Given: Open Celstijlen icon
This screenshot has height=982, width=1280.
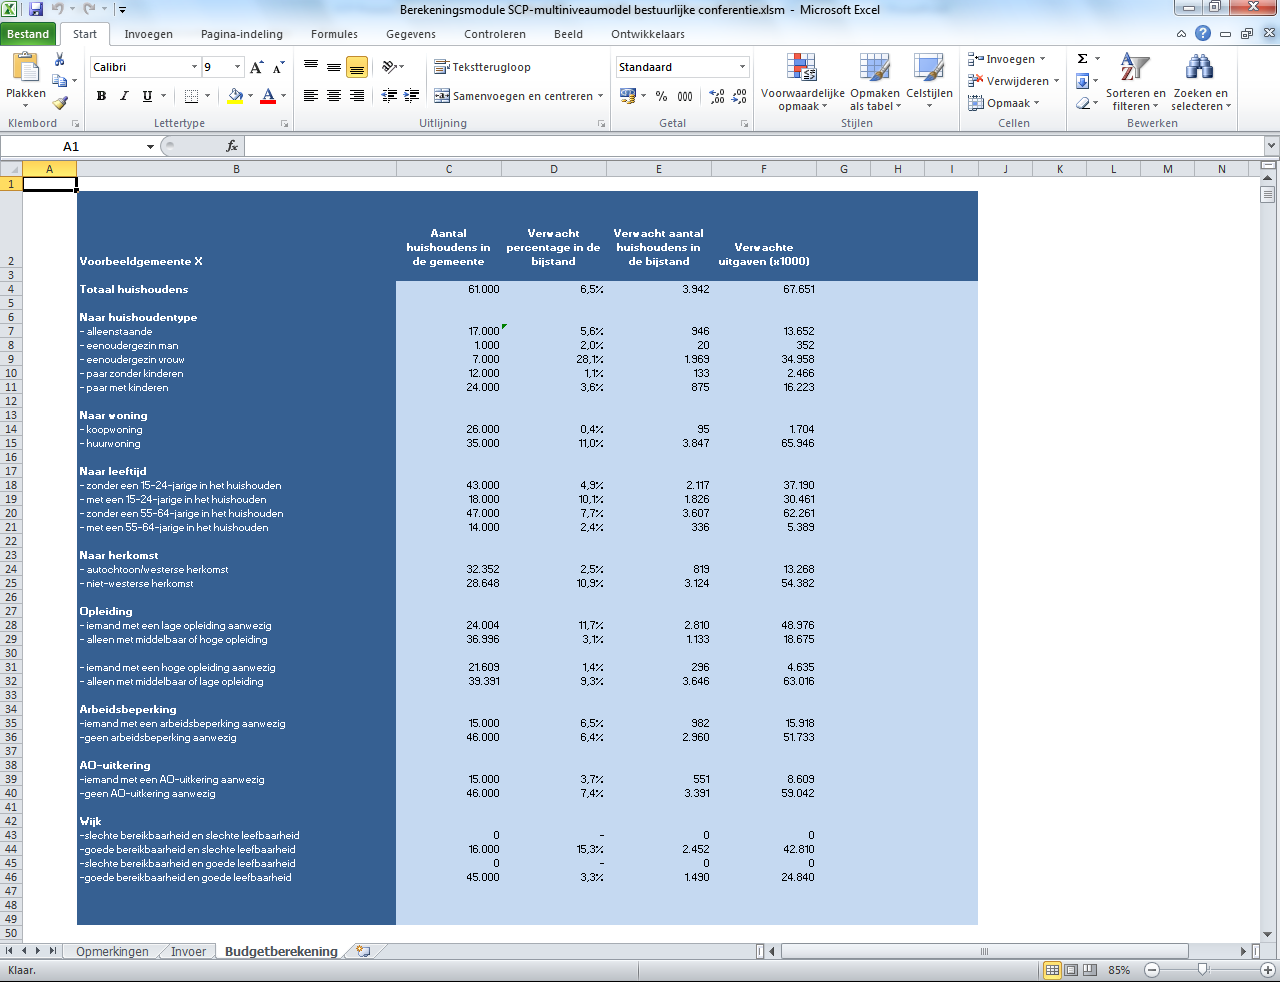Looking at the screenshot, I should point(929,67).
